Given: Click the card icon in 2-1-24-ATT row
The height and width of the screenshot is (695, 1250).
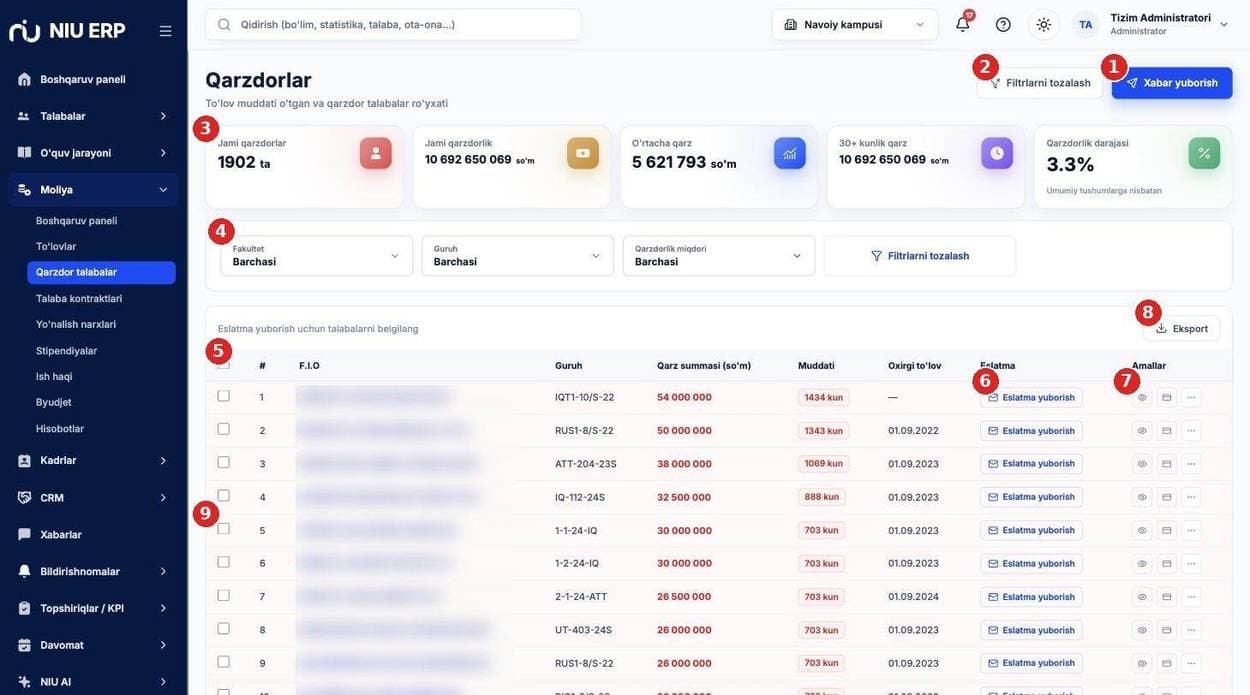Looking at the screenshot, I should [1166, 597].
